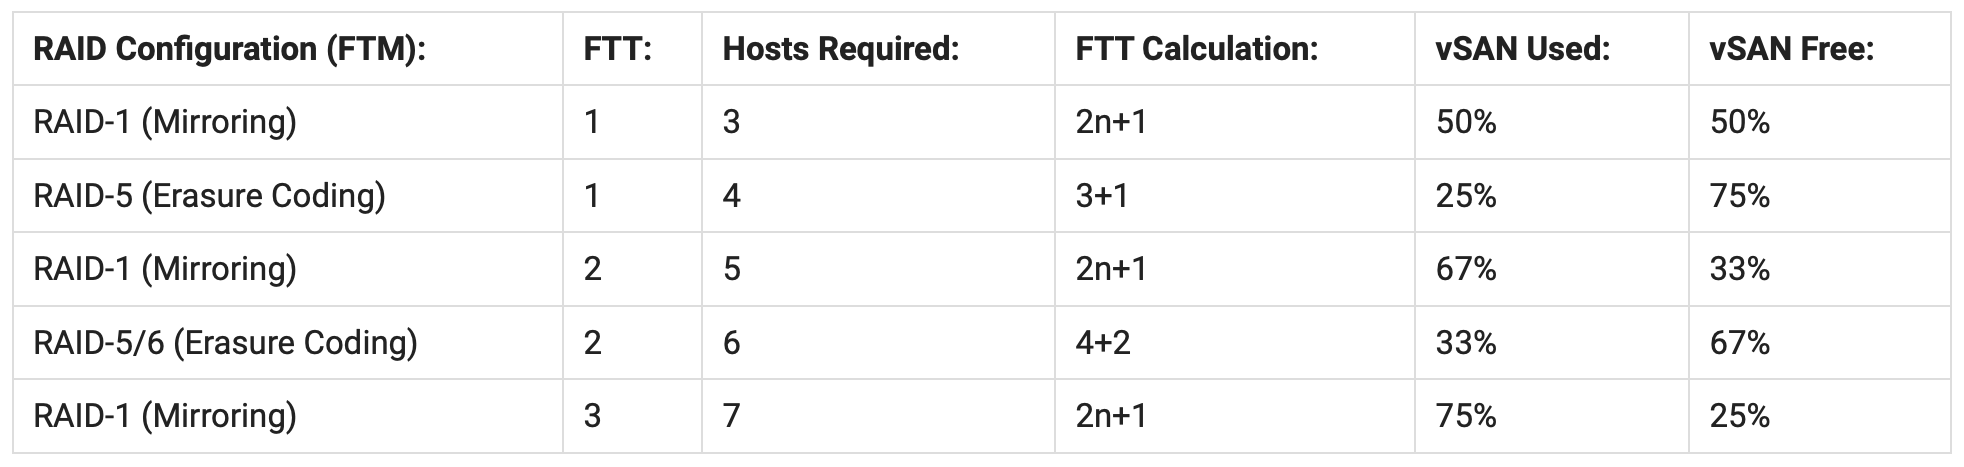Select the Hosts Required cell showing 6

(x=731, y=343)
